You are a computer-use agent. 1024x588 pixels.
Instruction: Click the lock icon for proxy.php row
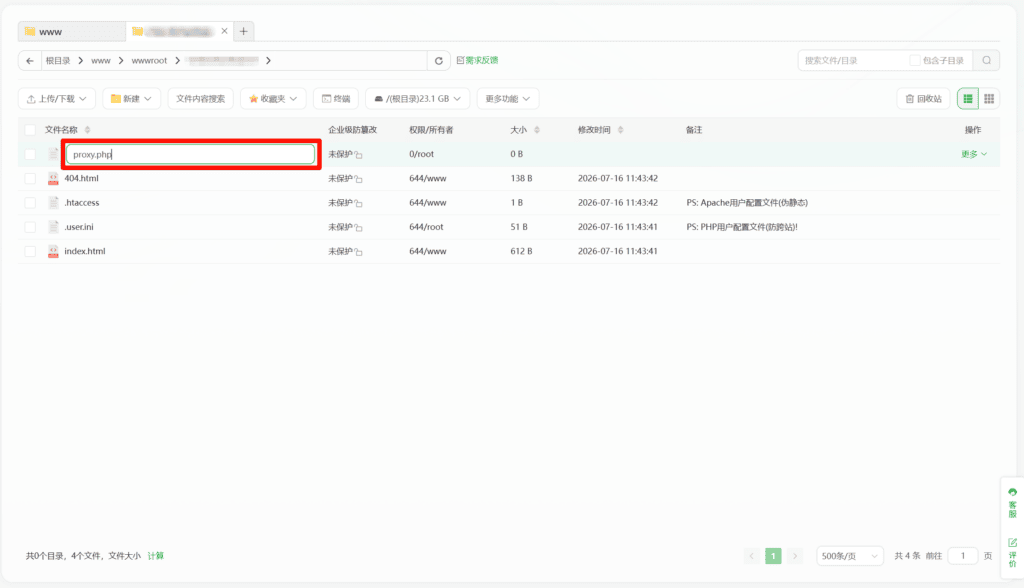tap(358, 155)
